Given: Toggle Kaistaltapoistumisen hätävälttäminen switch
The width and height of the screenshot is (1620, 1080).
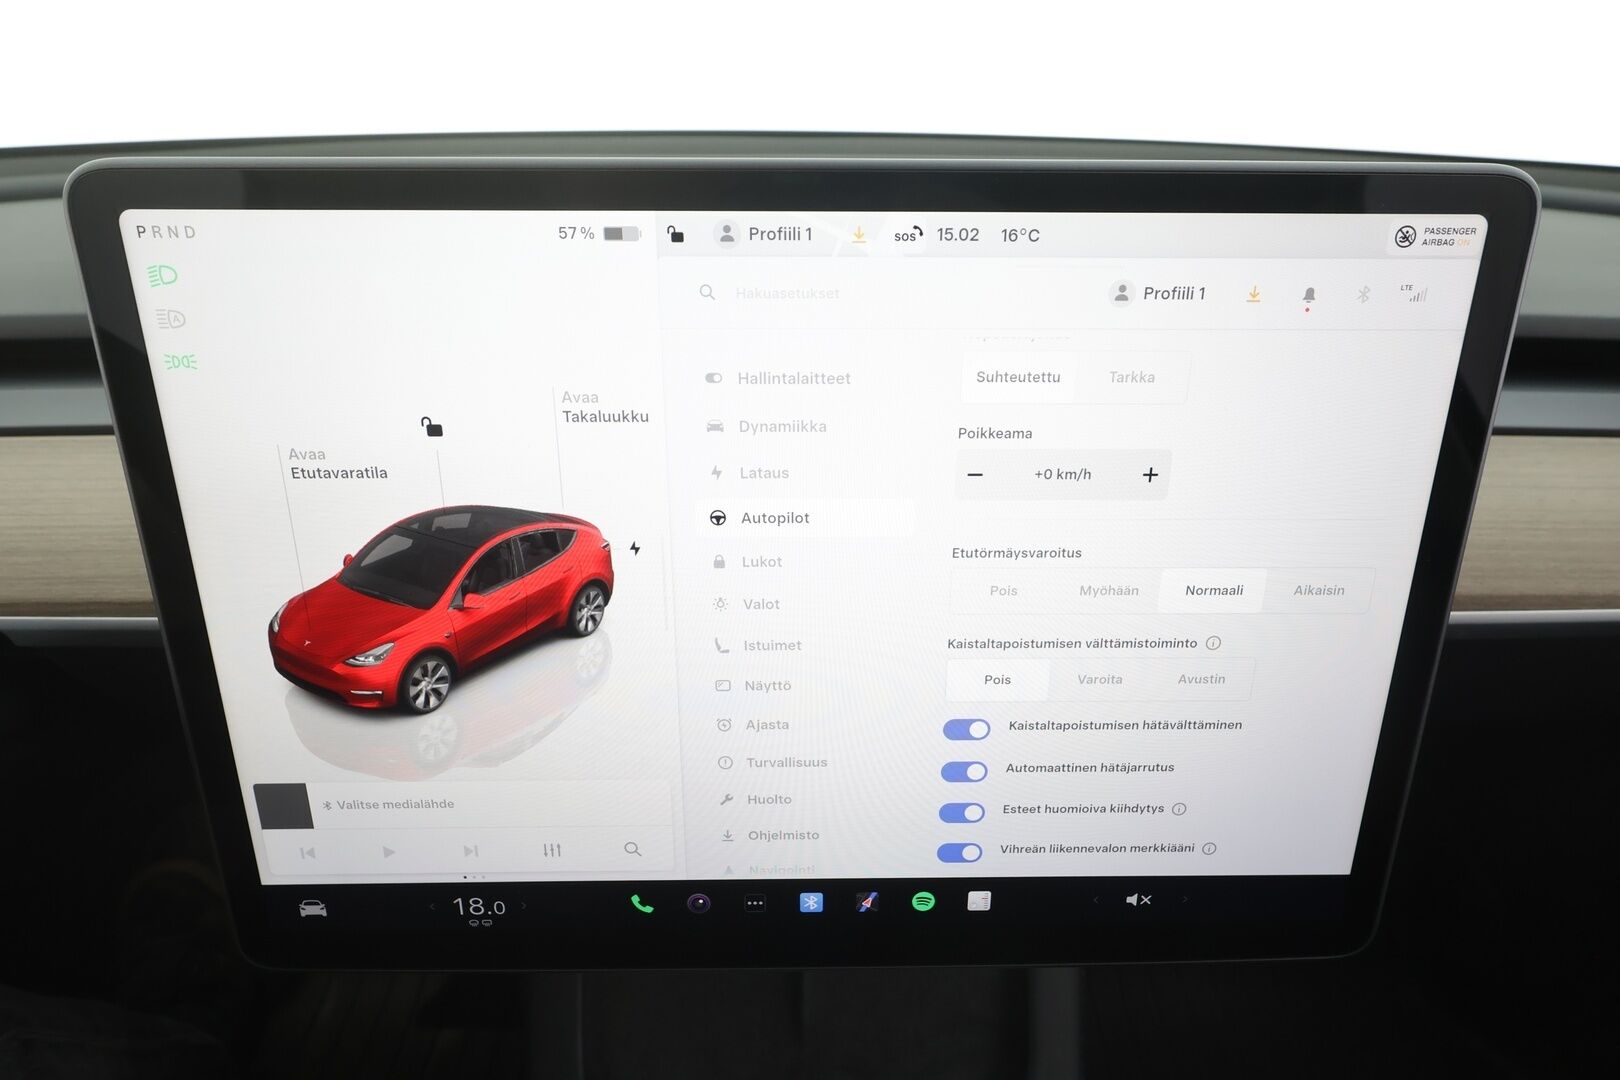Looking at the screenshot, I should point(966,729).
